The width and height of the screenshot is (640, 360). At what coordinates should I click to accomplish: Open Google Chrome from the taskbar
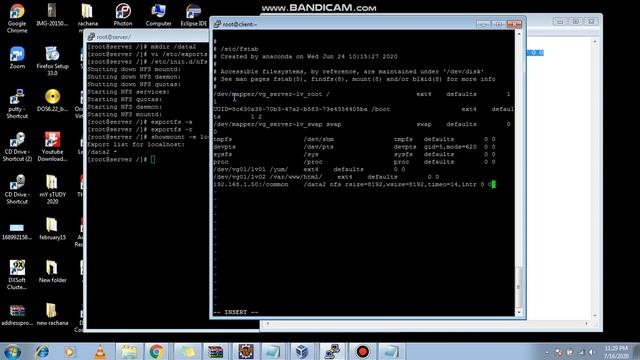coord(156,351)
